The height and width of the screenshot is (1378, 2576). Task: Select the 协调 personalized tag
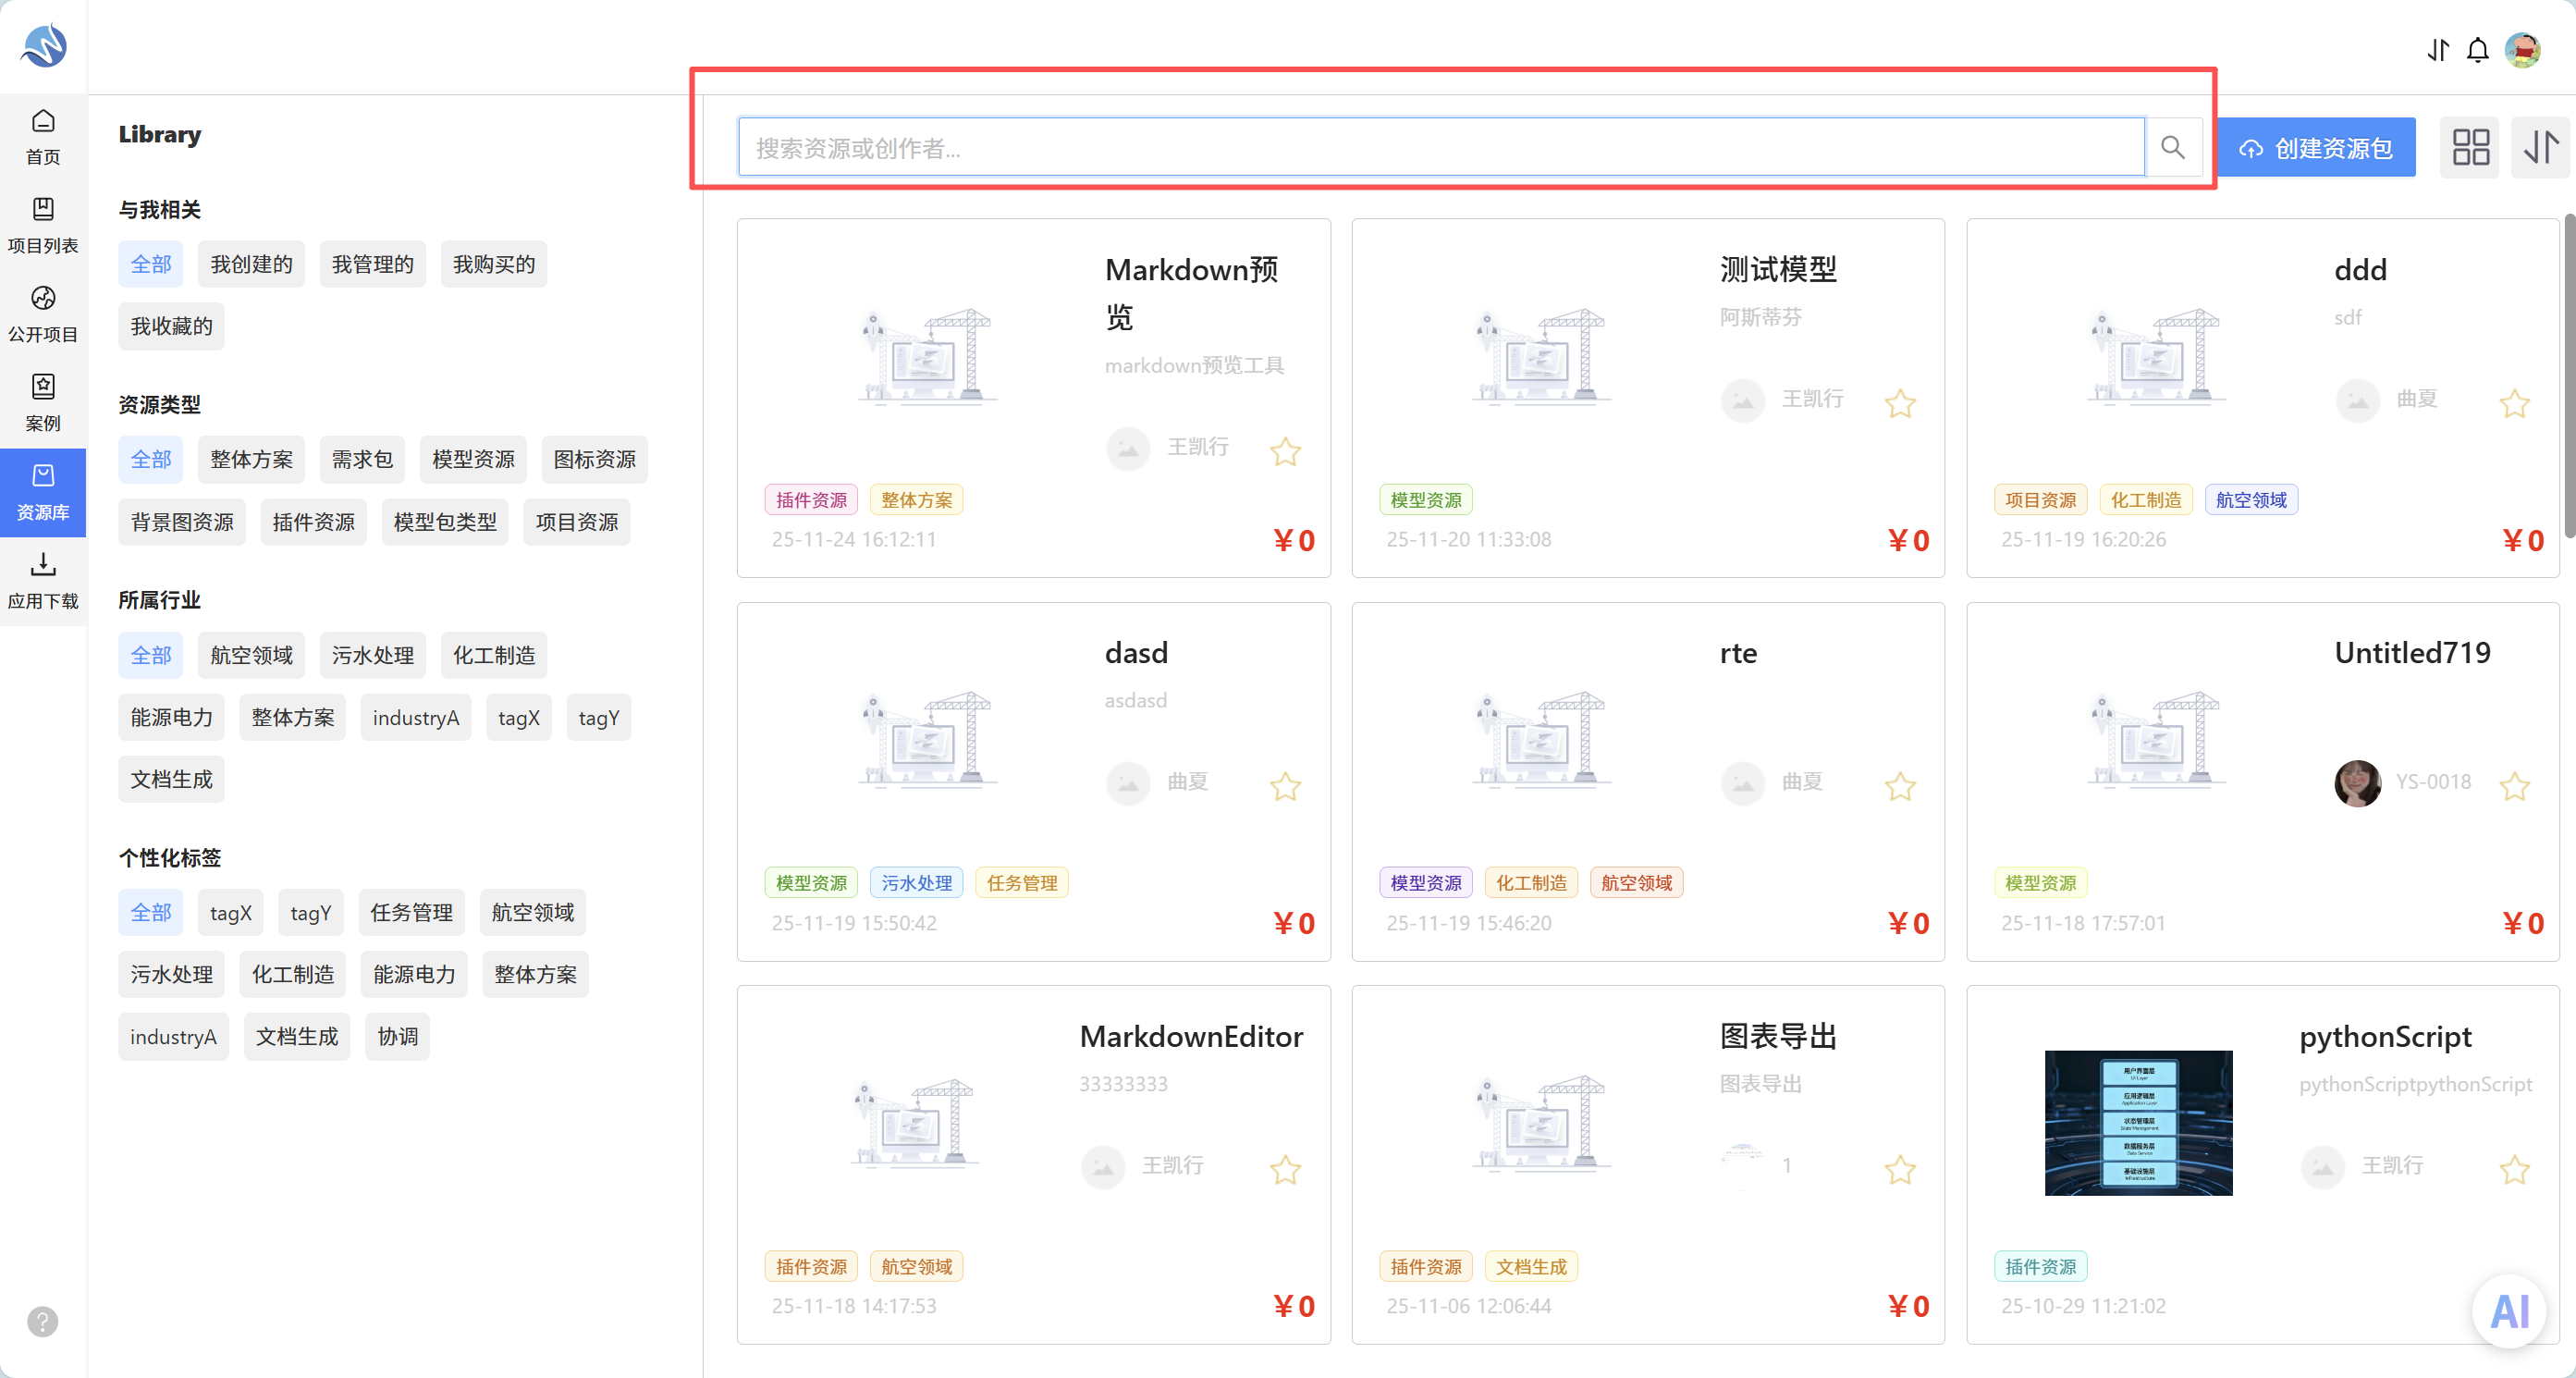pyautogui.click(x=397, y=1036)
